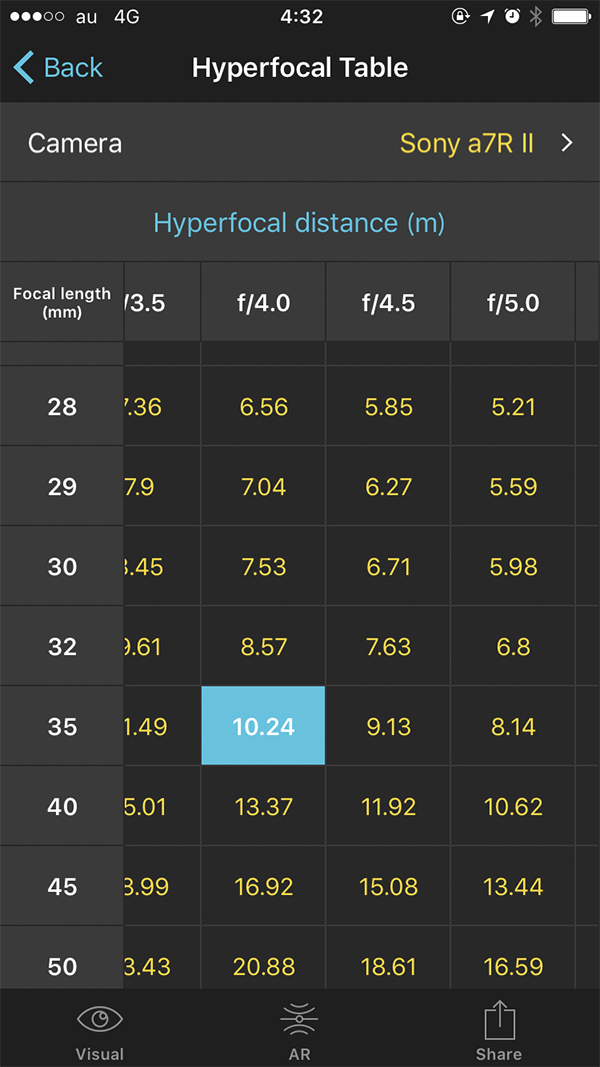Select highlighted 10.24 cell
The image size is (600, 1067).
[x=263, y=725]
